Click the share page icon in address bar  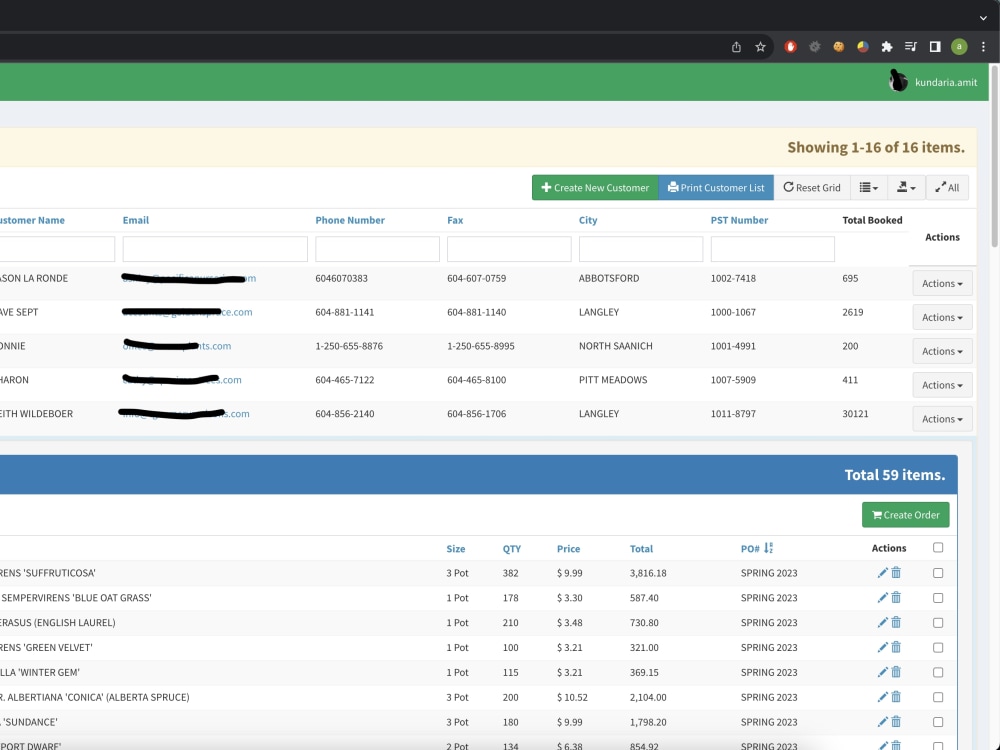point(736,47)
